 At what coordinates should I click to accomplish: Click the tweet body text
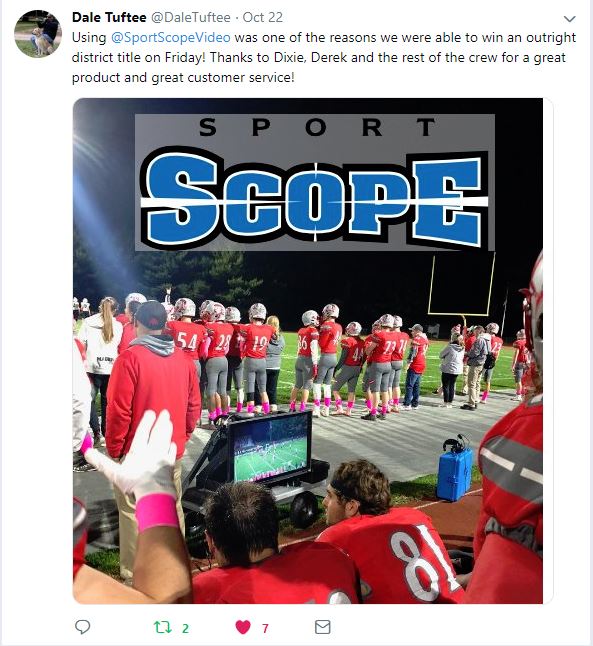[323, 57]
